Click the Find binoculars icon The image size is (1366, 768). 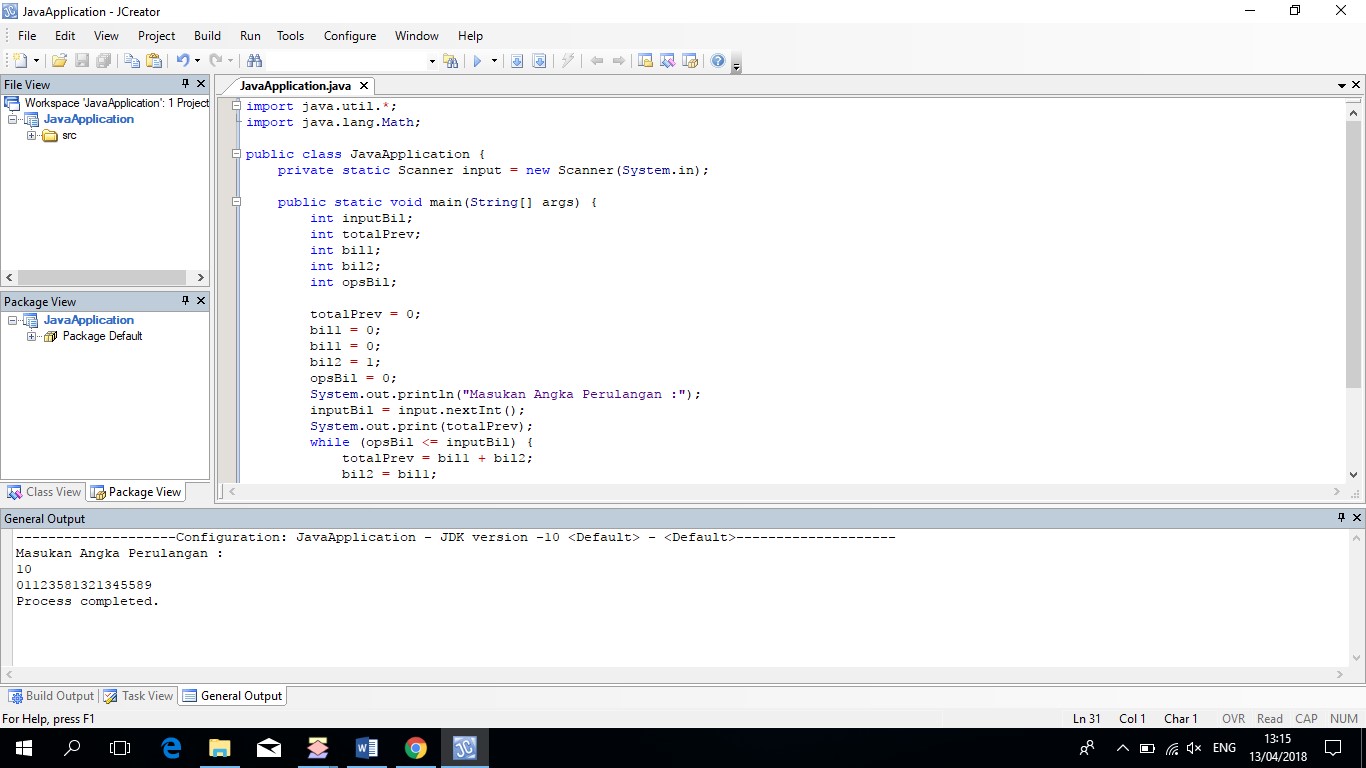point(254,61)
